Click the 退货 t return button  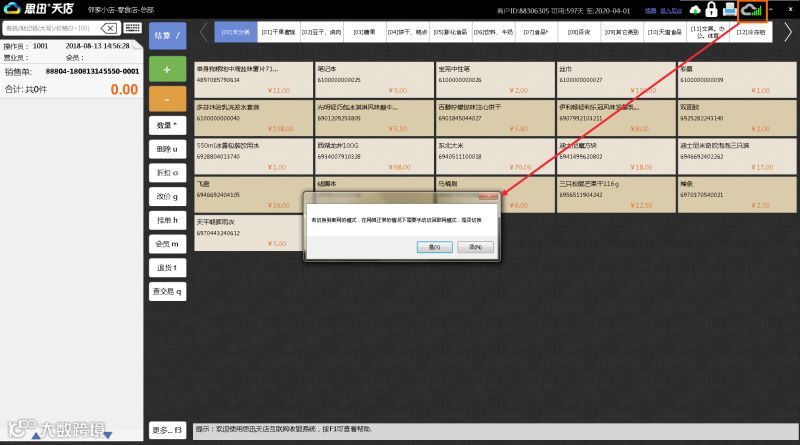(167, 268)
